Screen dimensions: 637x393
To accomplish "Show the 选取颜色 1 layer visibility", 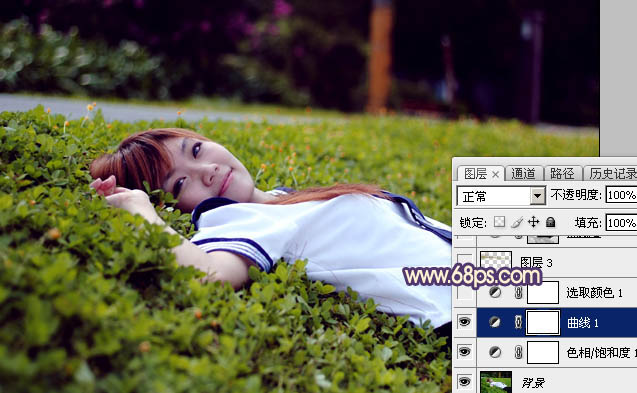I will (x=465, y=293).
